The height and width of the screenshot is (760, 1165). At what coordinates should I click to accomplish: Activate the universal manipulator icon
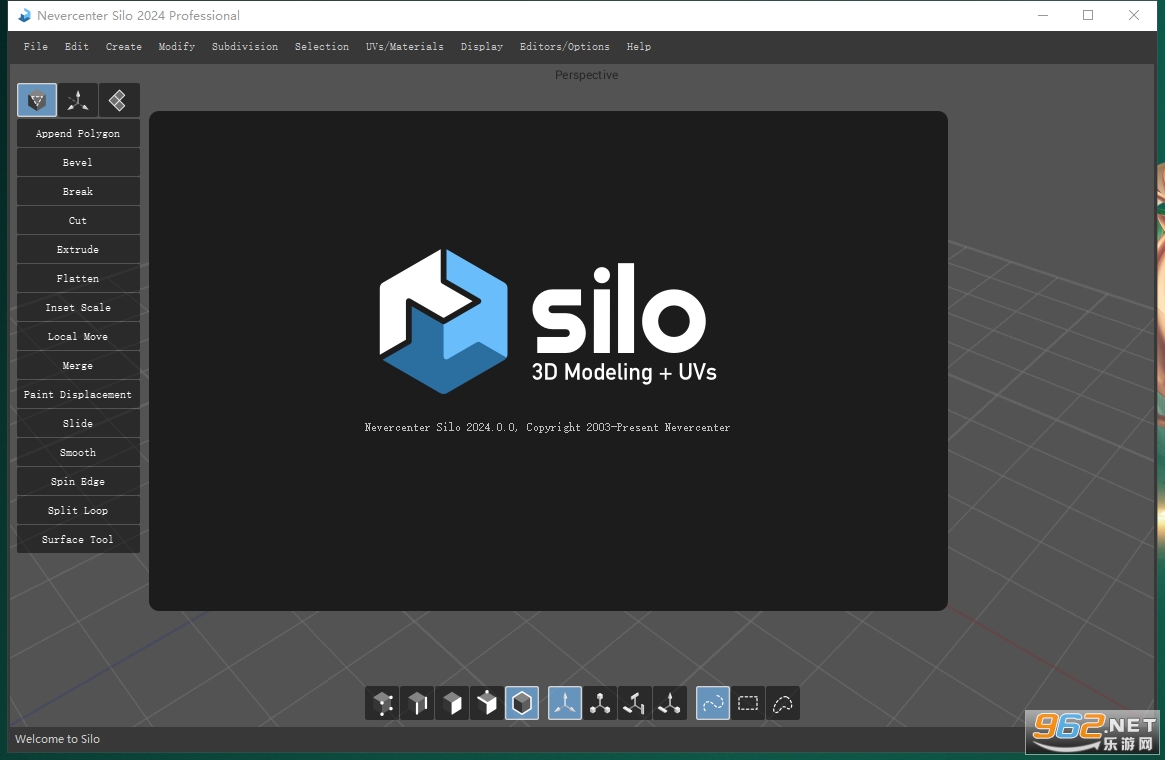click(669, 703)
